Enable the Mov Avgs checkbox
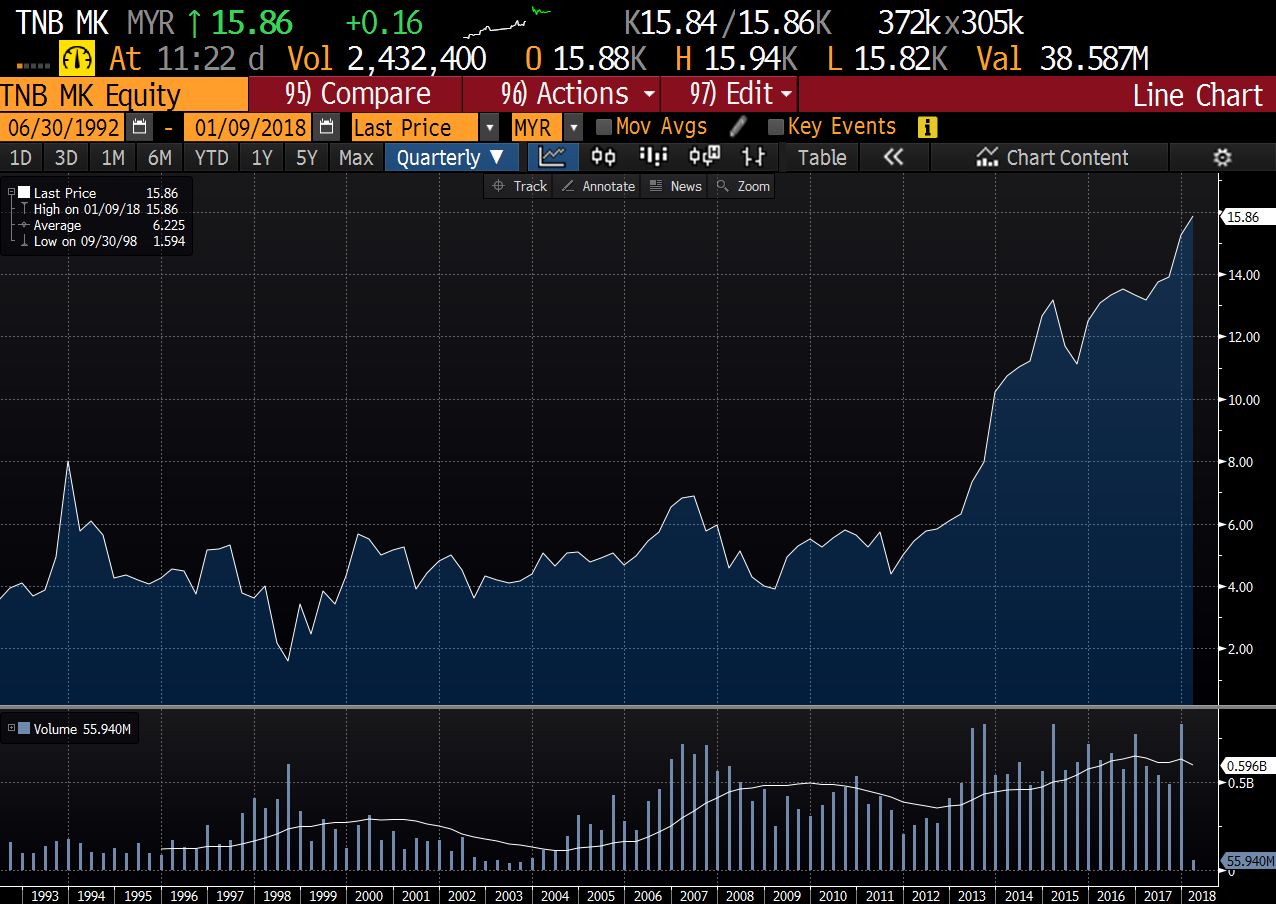This screenshot has height=904, width=1276. pyautogui.click(x=604, y=127)
